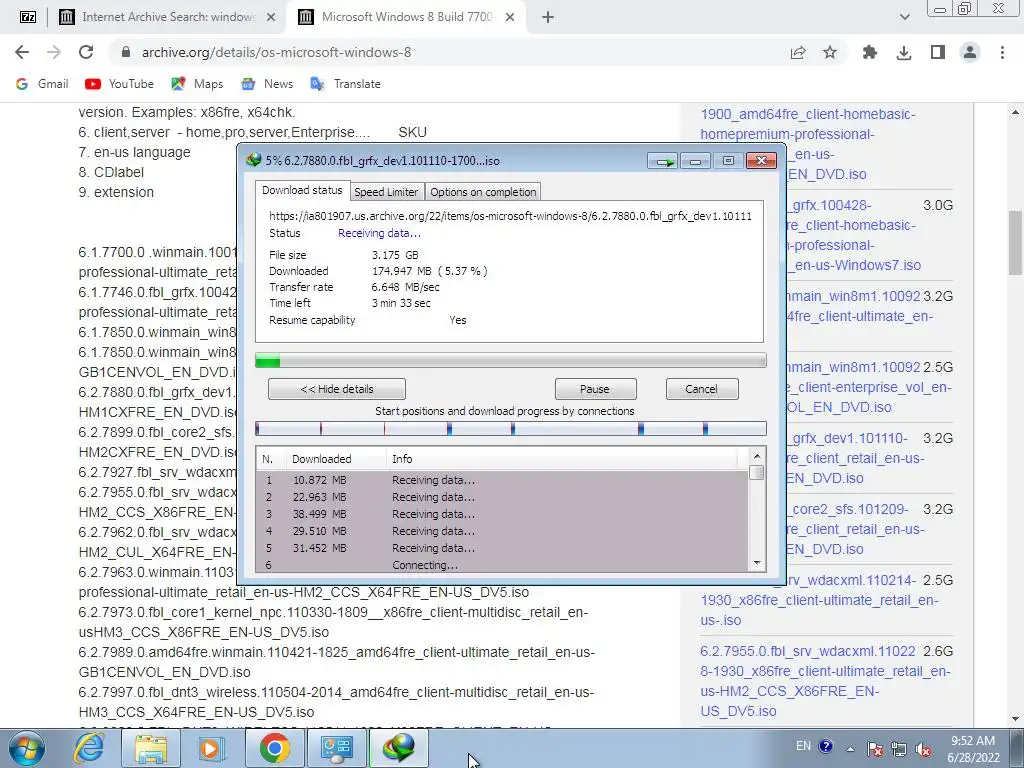This screenshot has width=1024, height=768.
Task: Click the browser forward arrow
Action: (x=54, y=52)
